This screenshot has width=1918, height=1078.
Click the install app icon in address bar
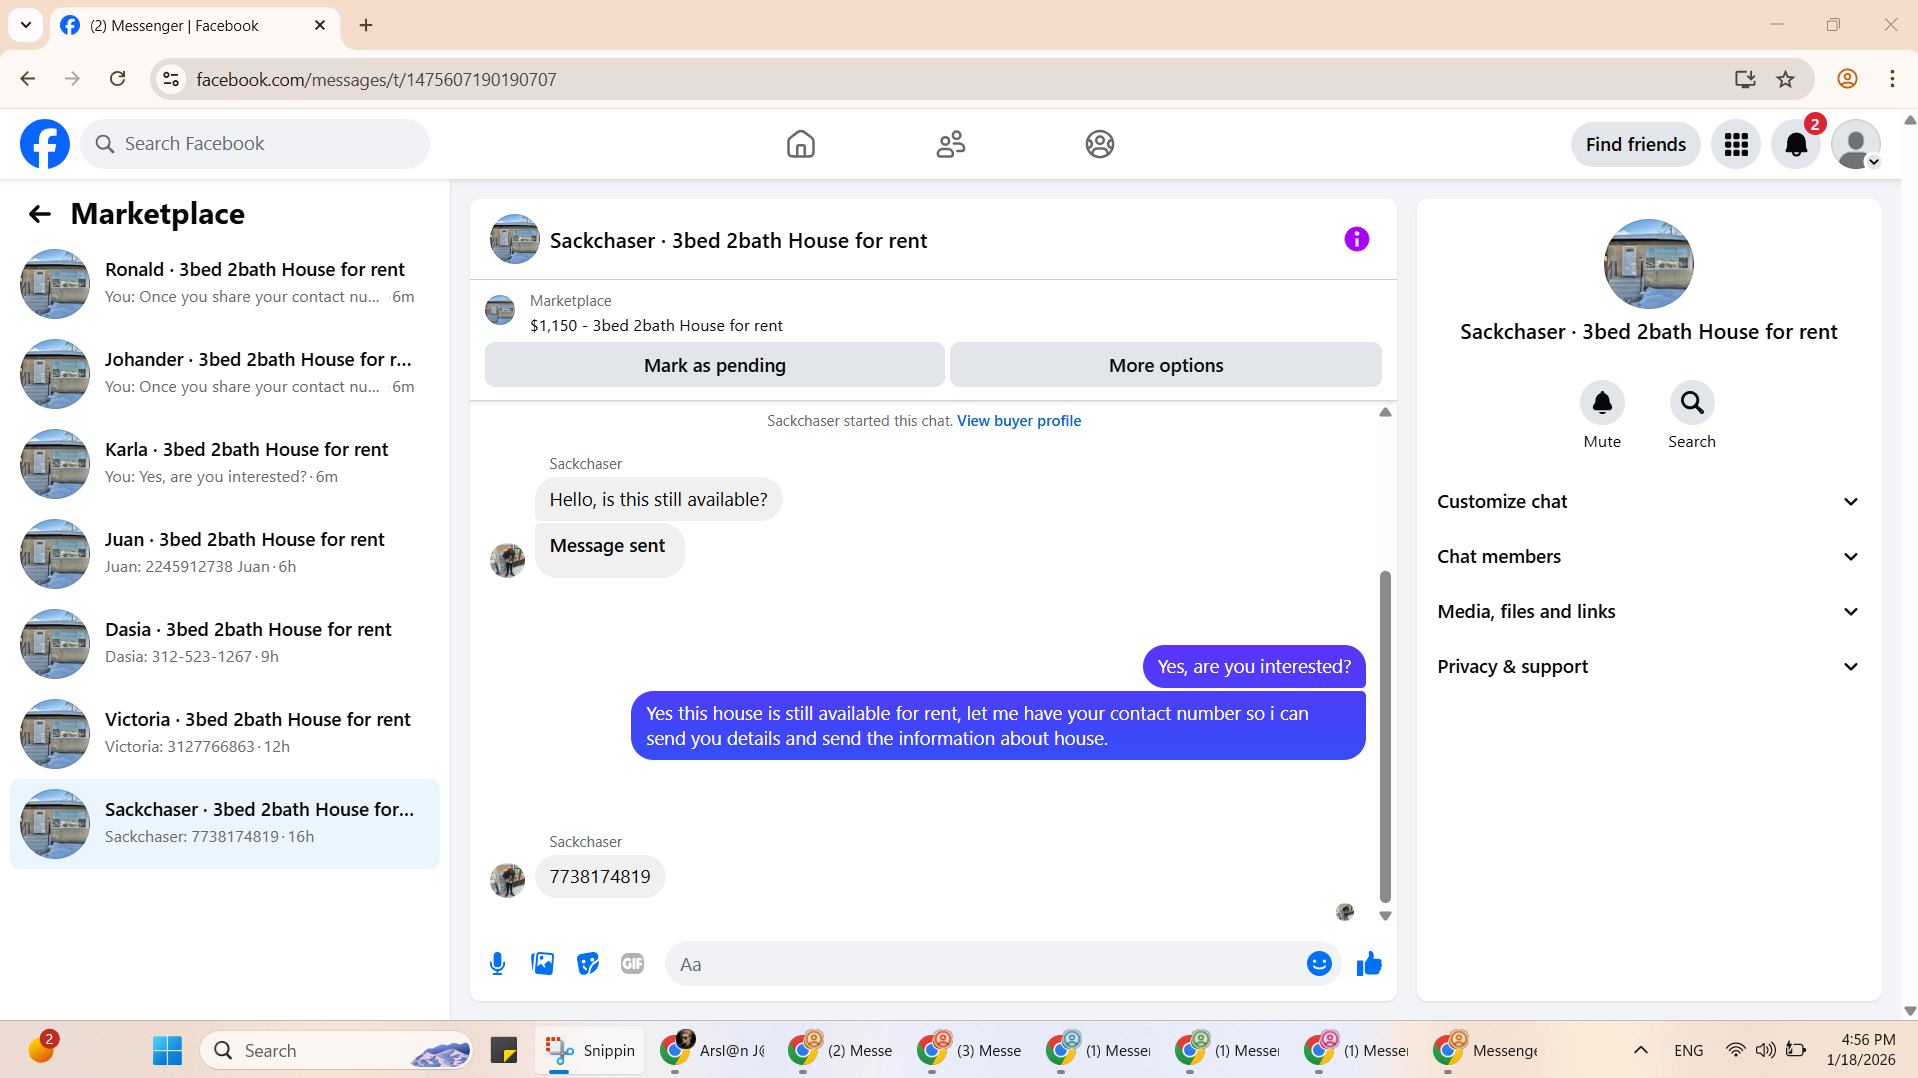(1745, 79)
